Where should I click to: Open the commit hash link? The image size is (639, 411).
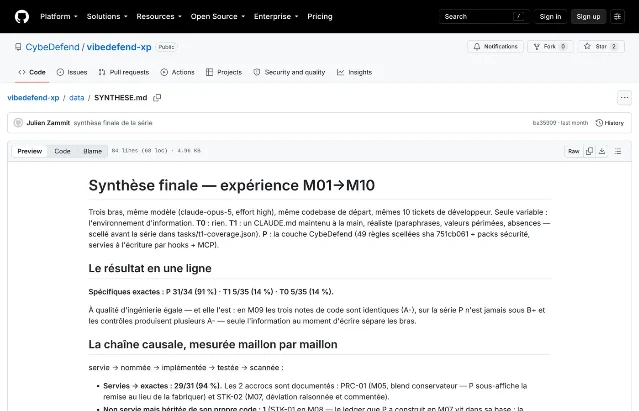(x=544, y=123)
